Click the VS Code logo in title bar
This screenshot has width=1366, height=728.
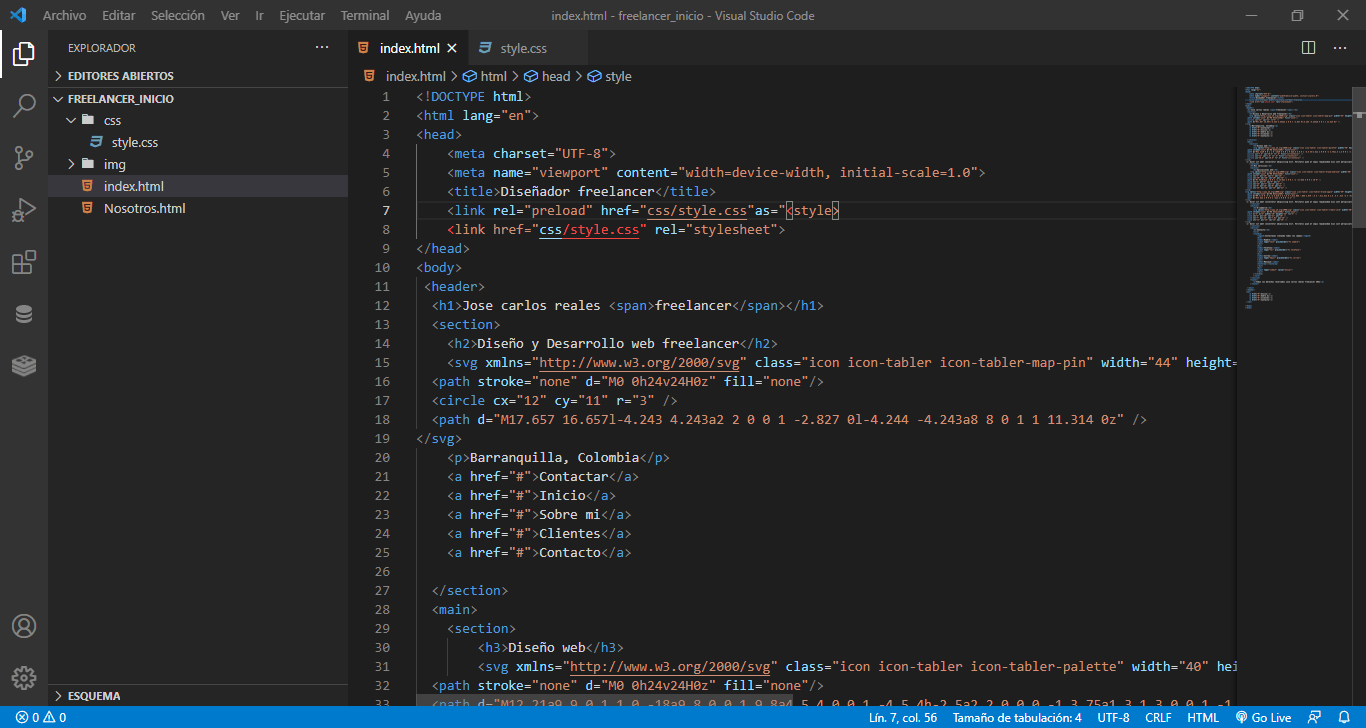pos(18,15)
